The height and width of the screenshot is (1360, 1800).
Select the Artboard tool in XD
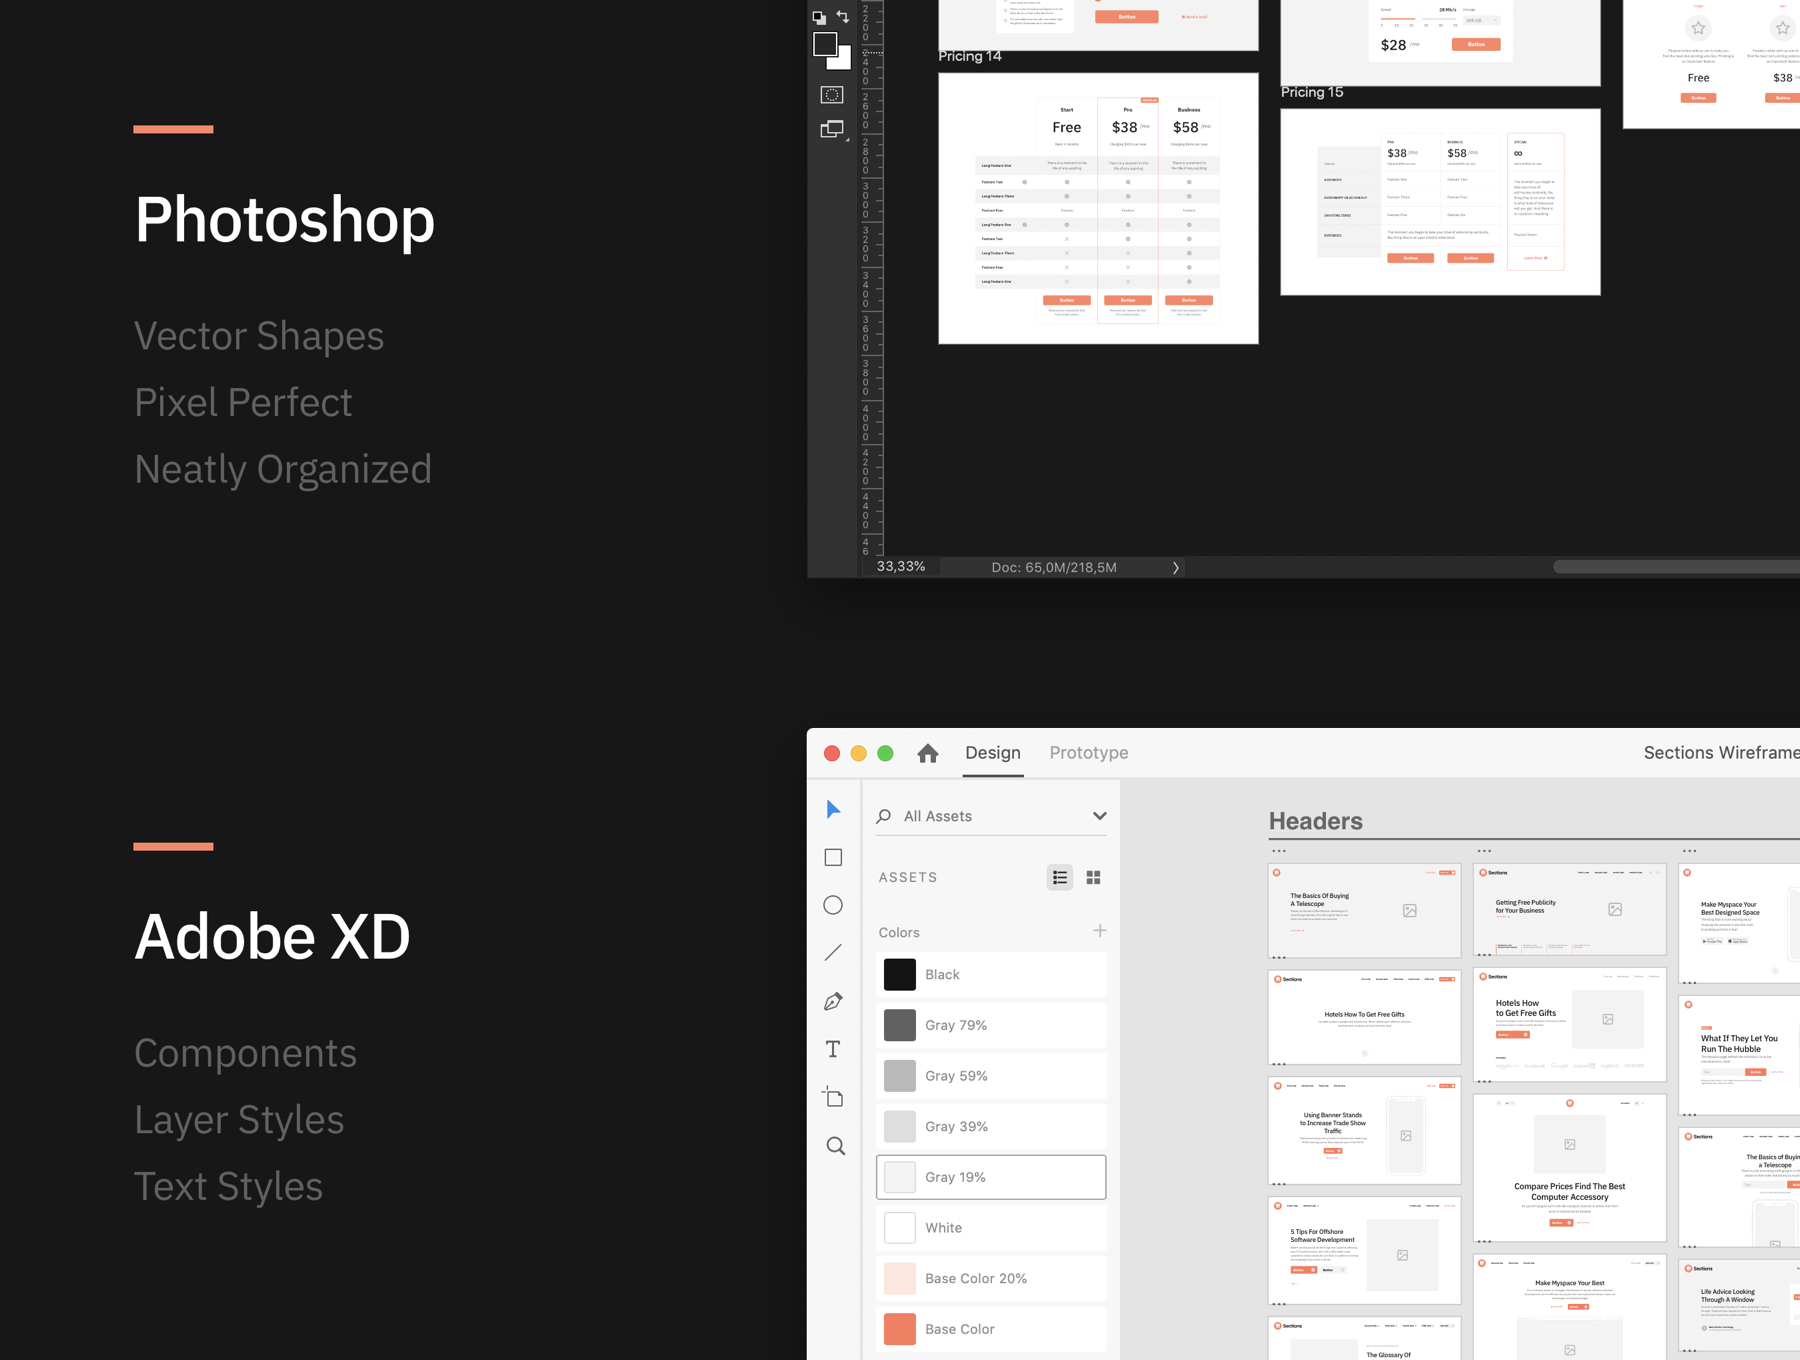(833, 1097)
